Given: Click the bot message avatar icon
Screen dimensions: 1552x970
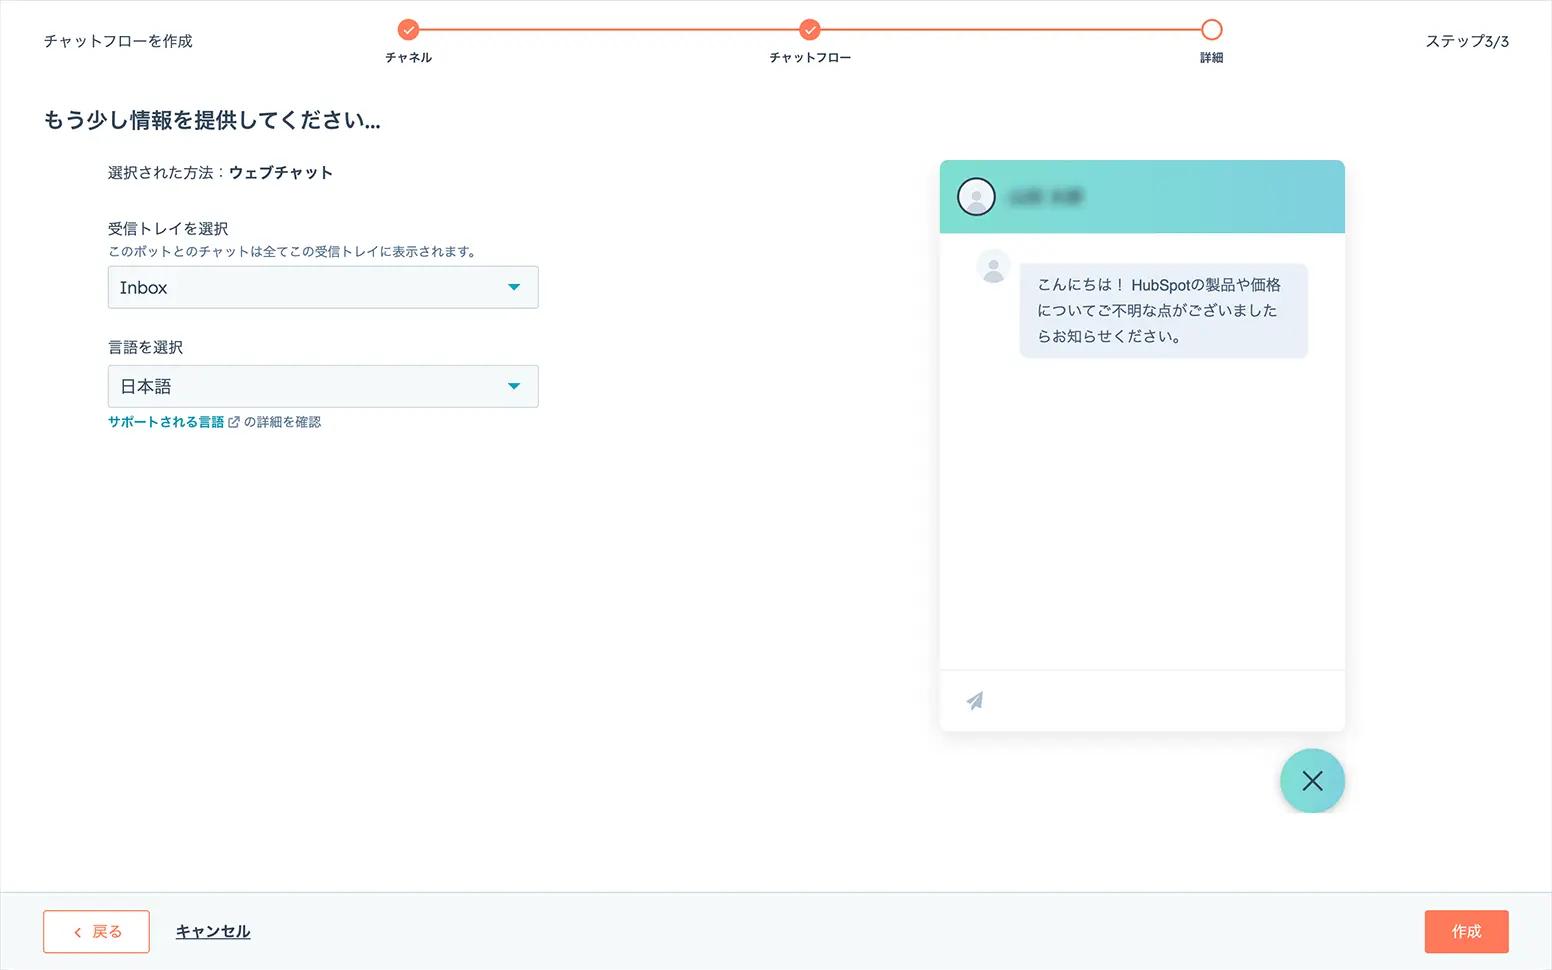Looking at the screenshot, I should (x=993, y=268).
